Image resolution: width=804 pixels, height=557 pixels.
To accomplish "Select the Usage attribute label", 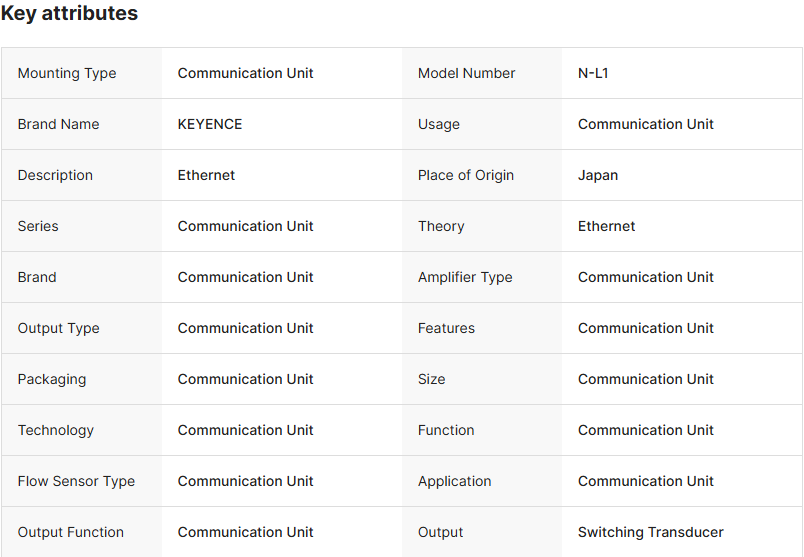I will coord(439,124).
